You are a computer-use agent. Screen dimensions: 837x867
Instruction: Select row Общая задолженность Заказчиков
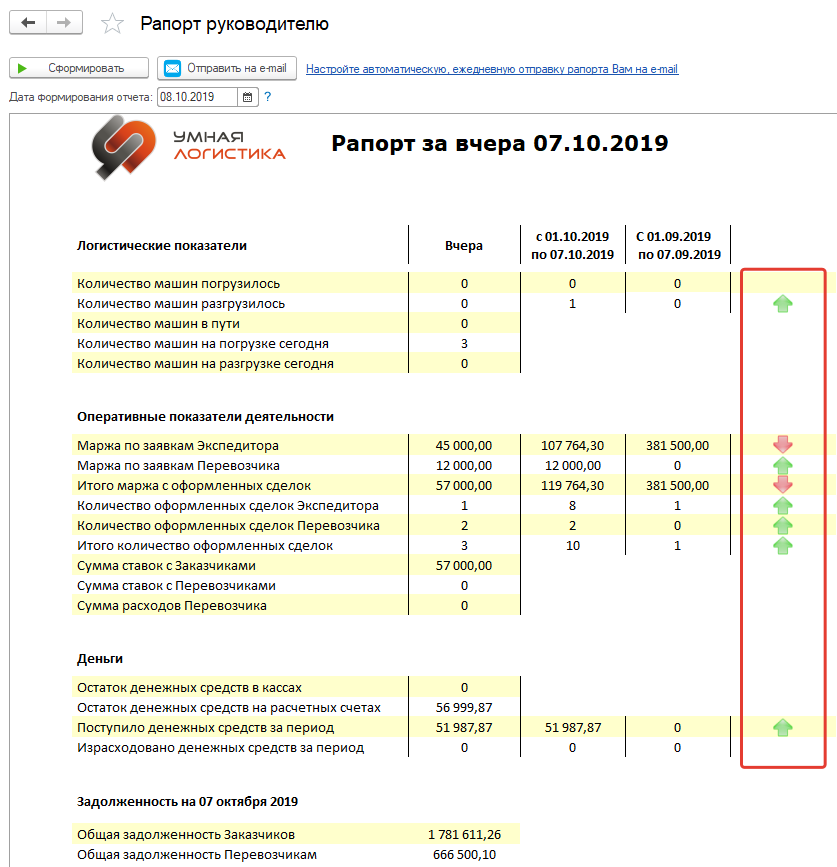[x=186, y=834]
